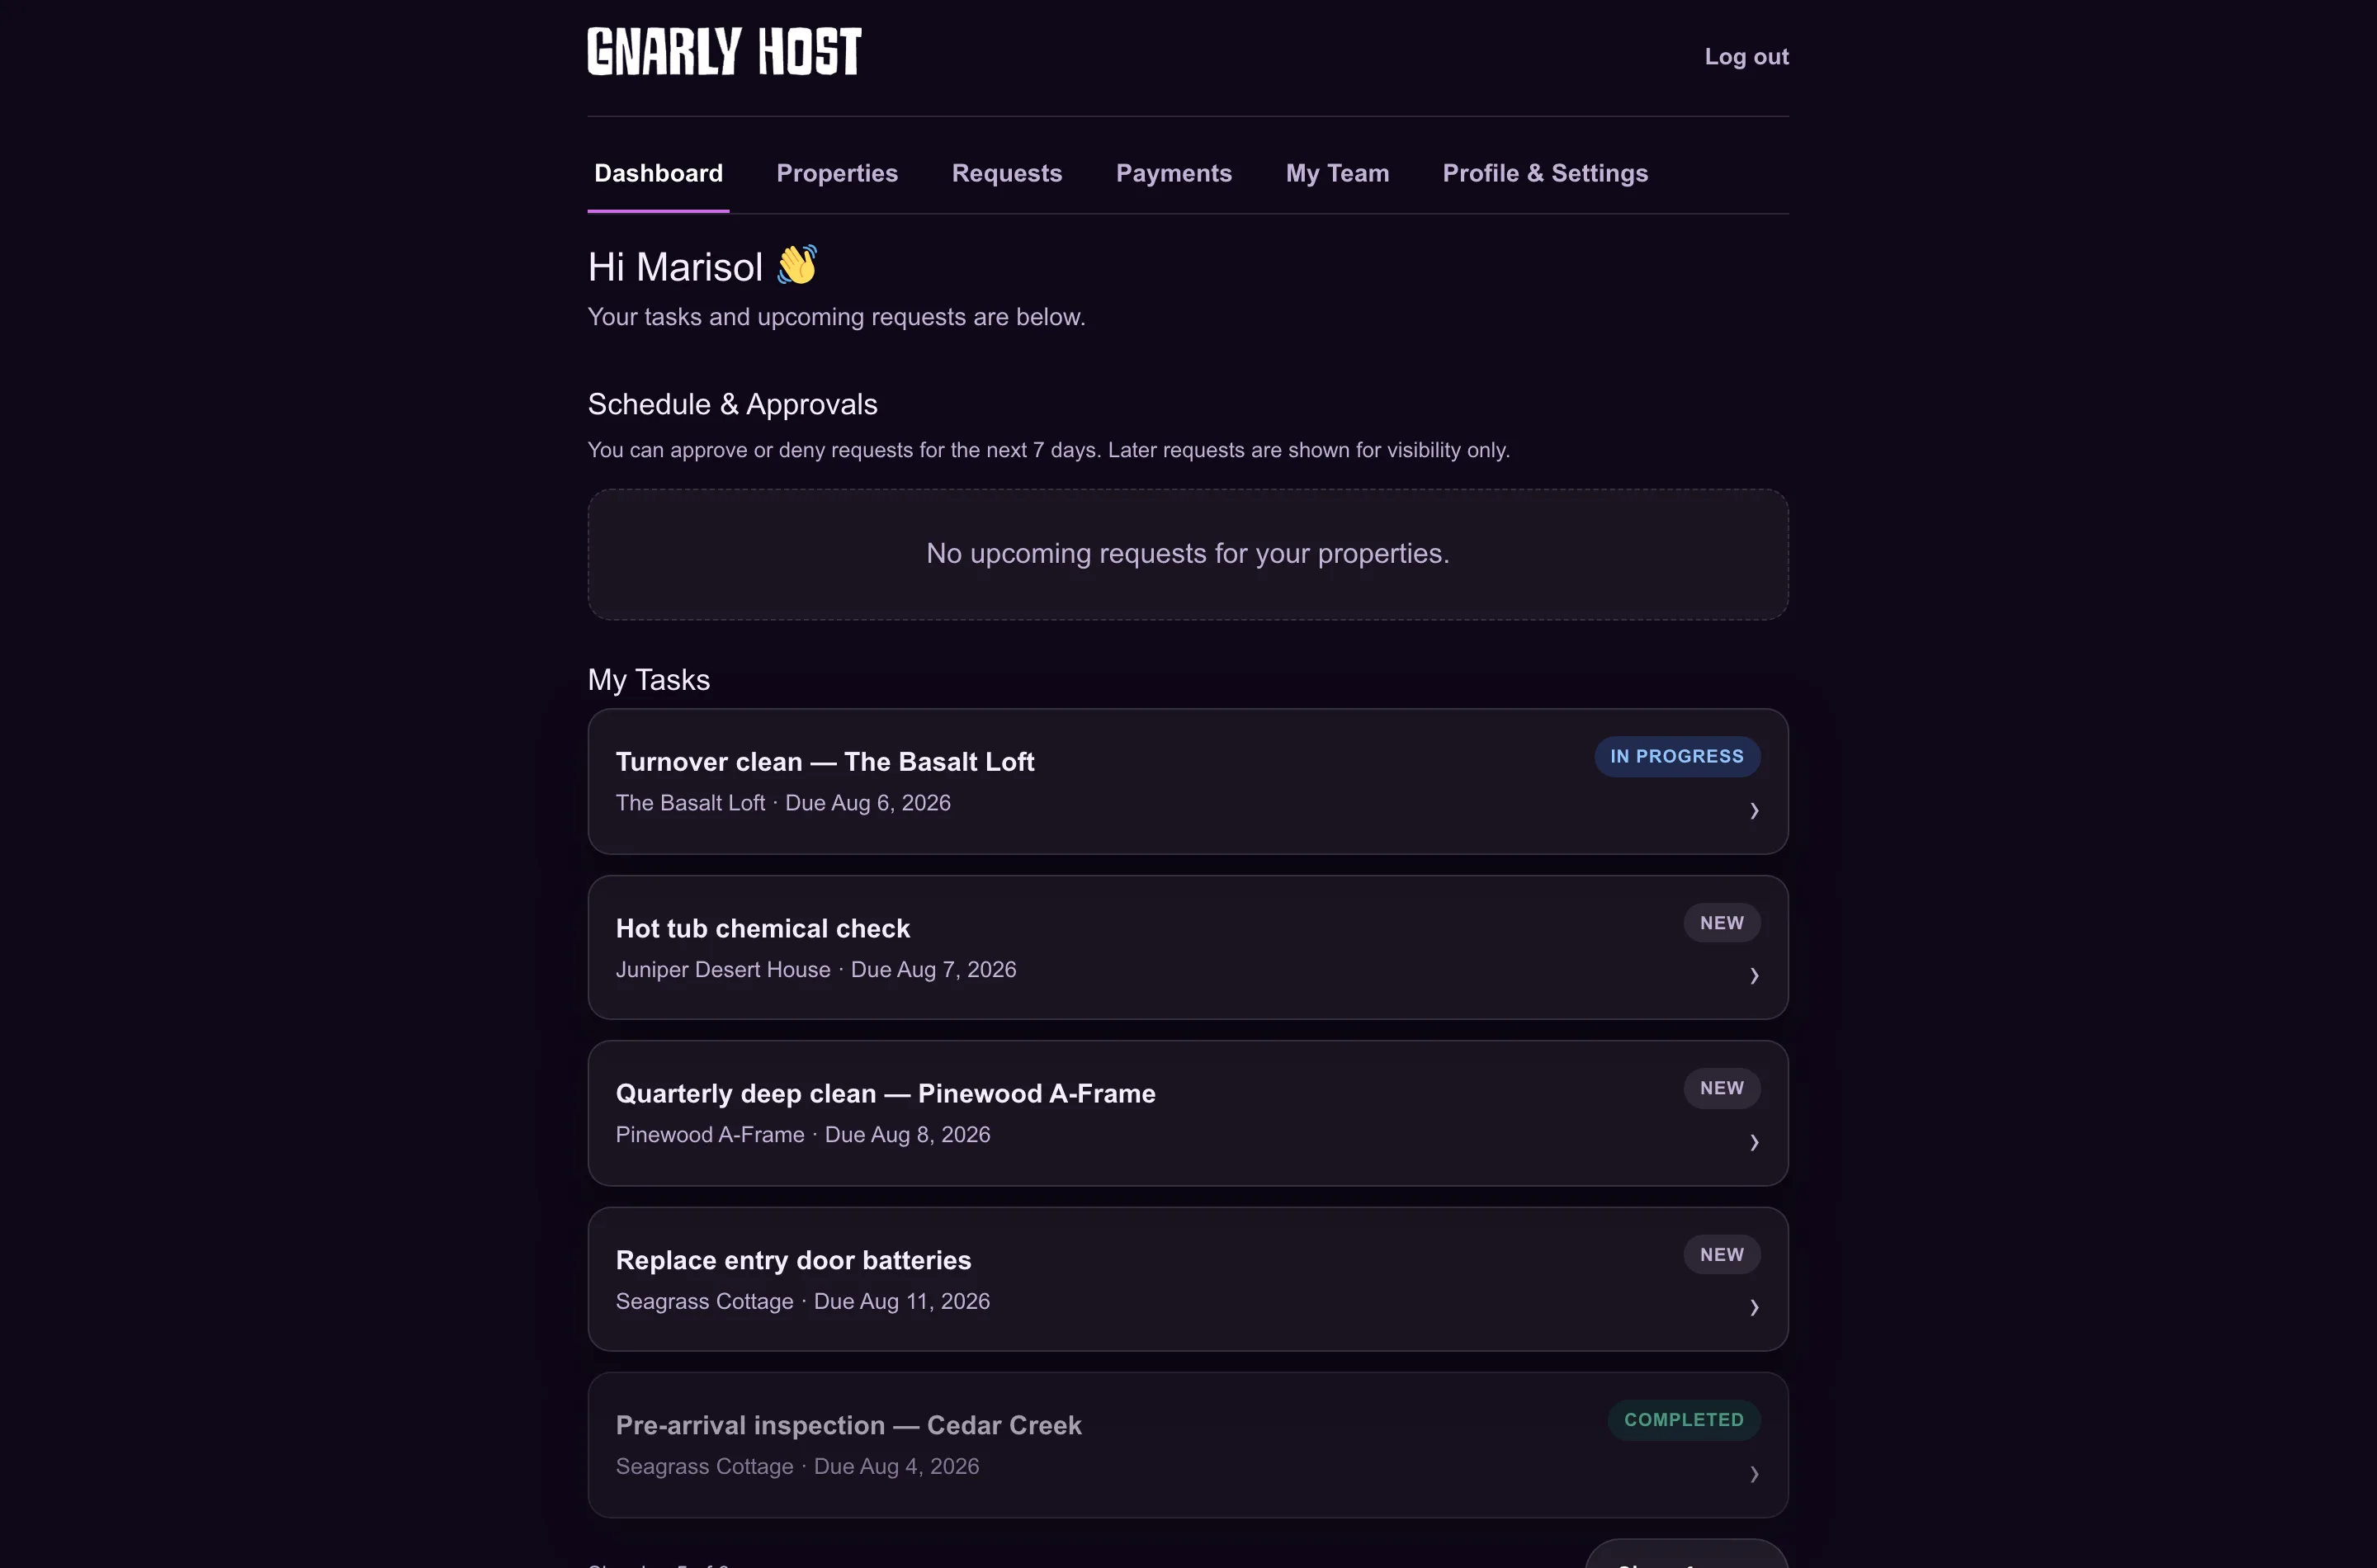This screenshot has height=1568, width=2377.
Task: Open Profile & Settings tab
Action: (1545, 173)
